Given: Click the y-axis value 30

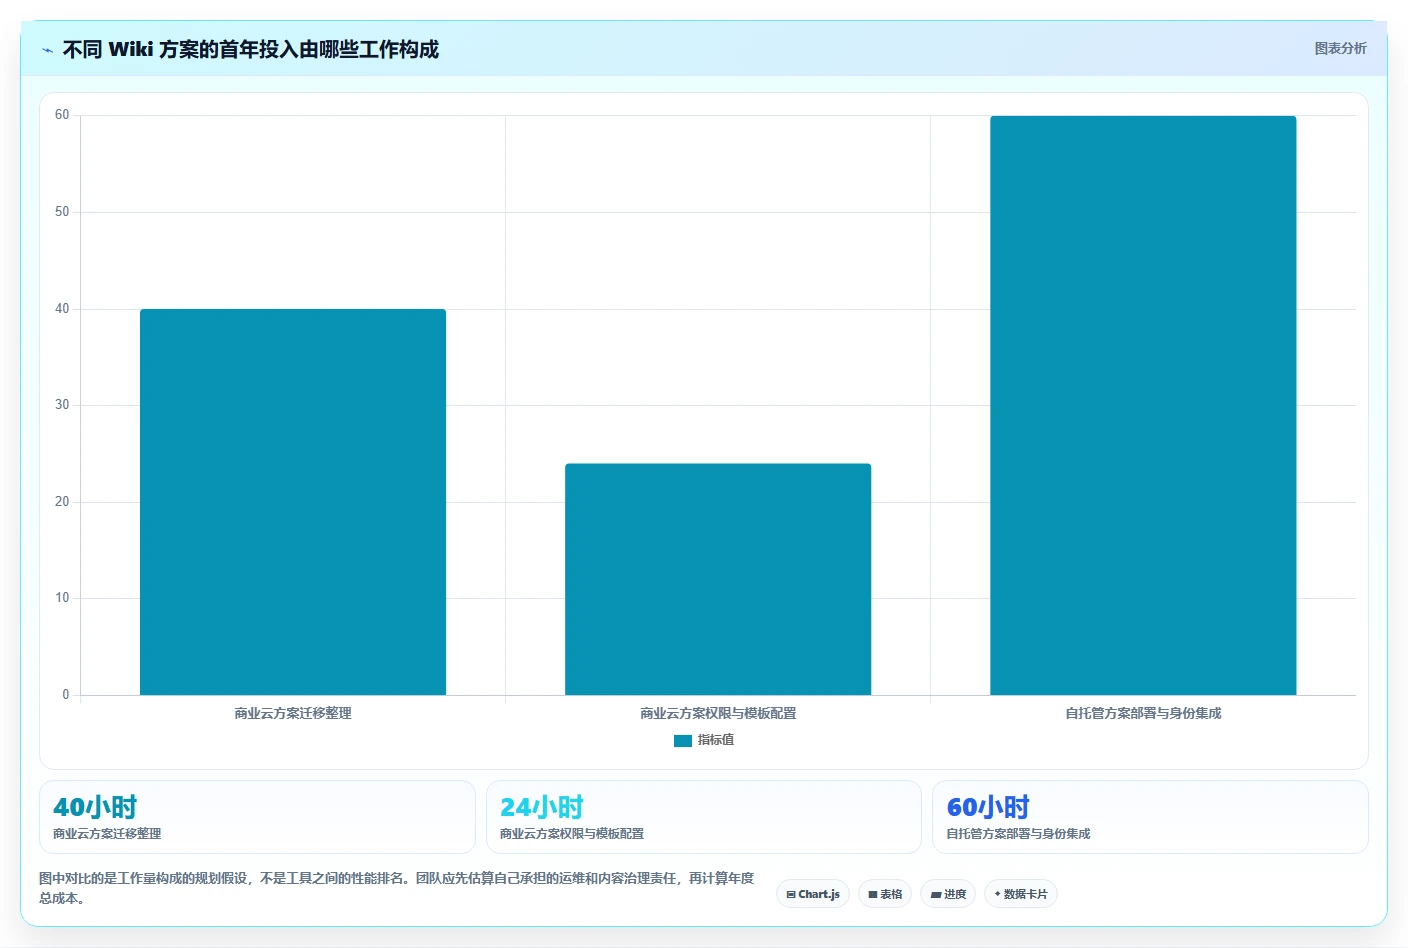Looking at the screenshot, I should click(62, 405).
